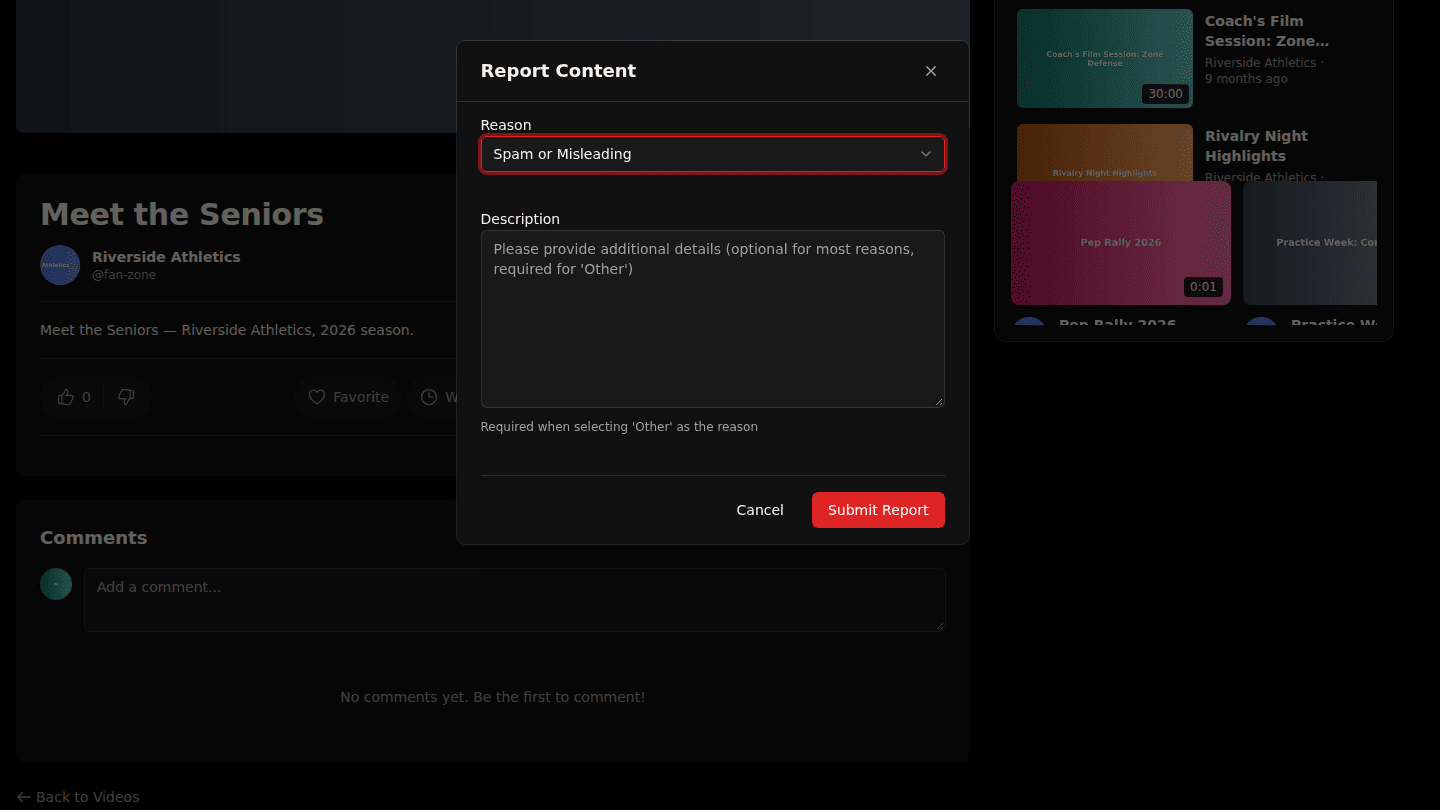Click the 0:01 duration badge
The width and height of the screenshot is (1440, 810).
click(x=1203, y=287)
